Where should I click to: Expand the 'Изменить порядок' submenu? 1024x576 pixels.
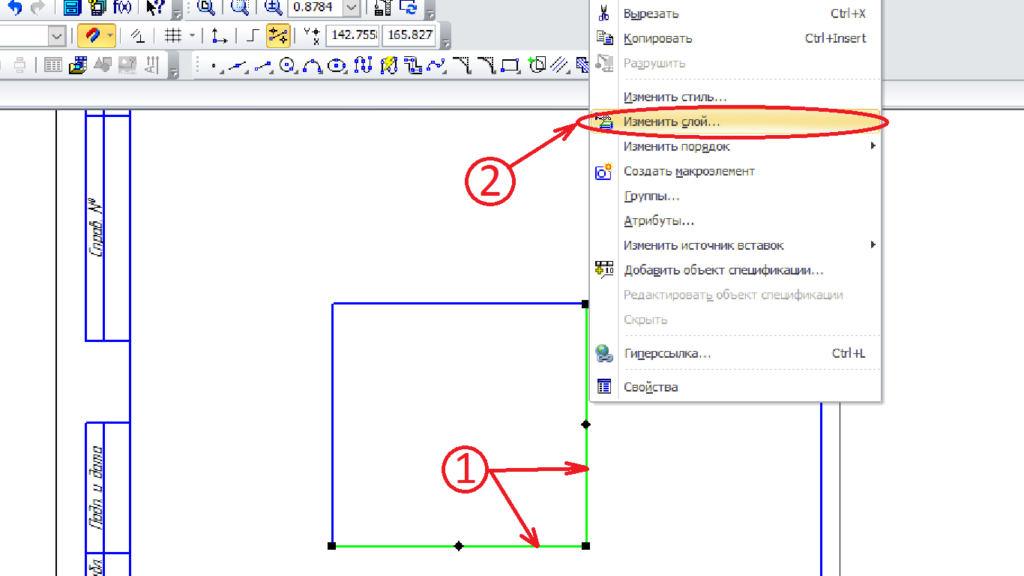coord(675,146)
